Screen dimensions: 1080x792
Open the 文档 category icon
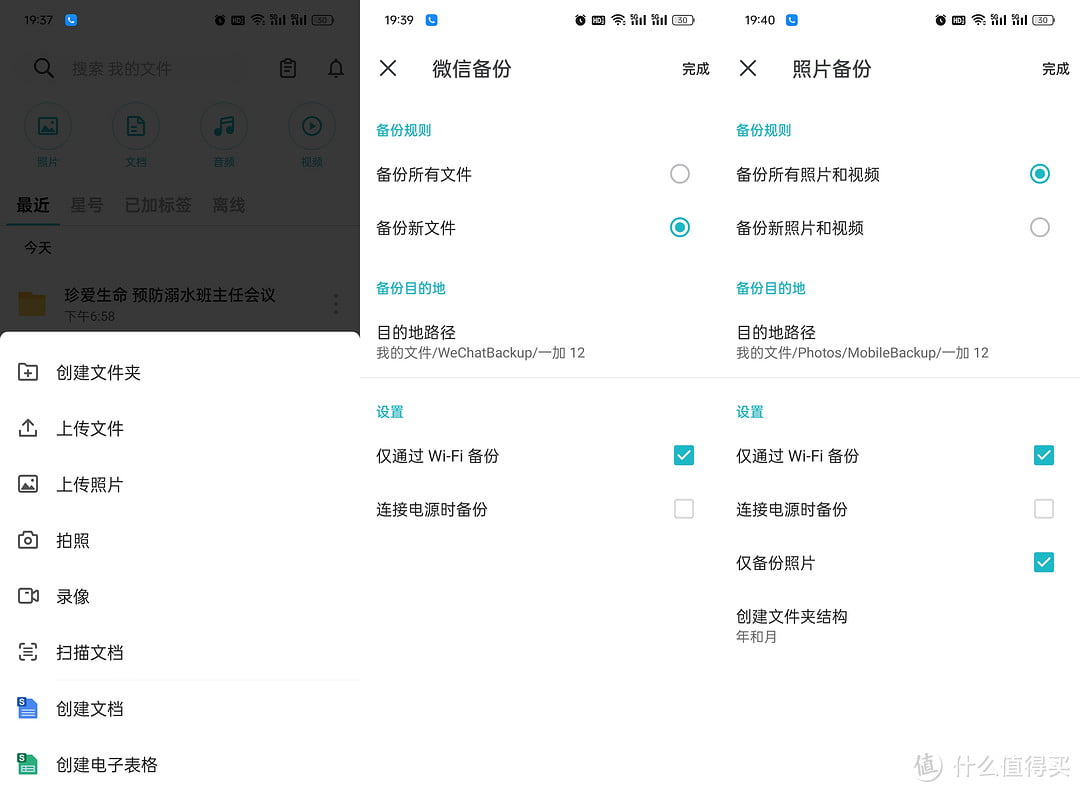[x=135, y=125]
